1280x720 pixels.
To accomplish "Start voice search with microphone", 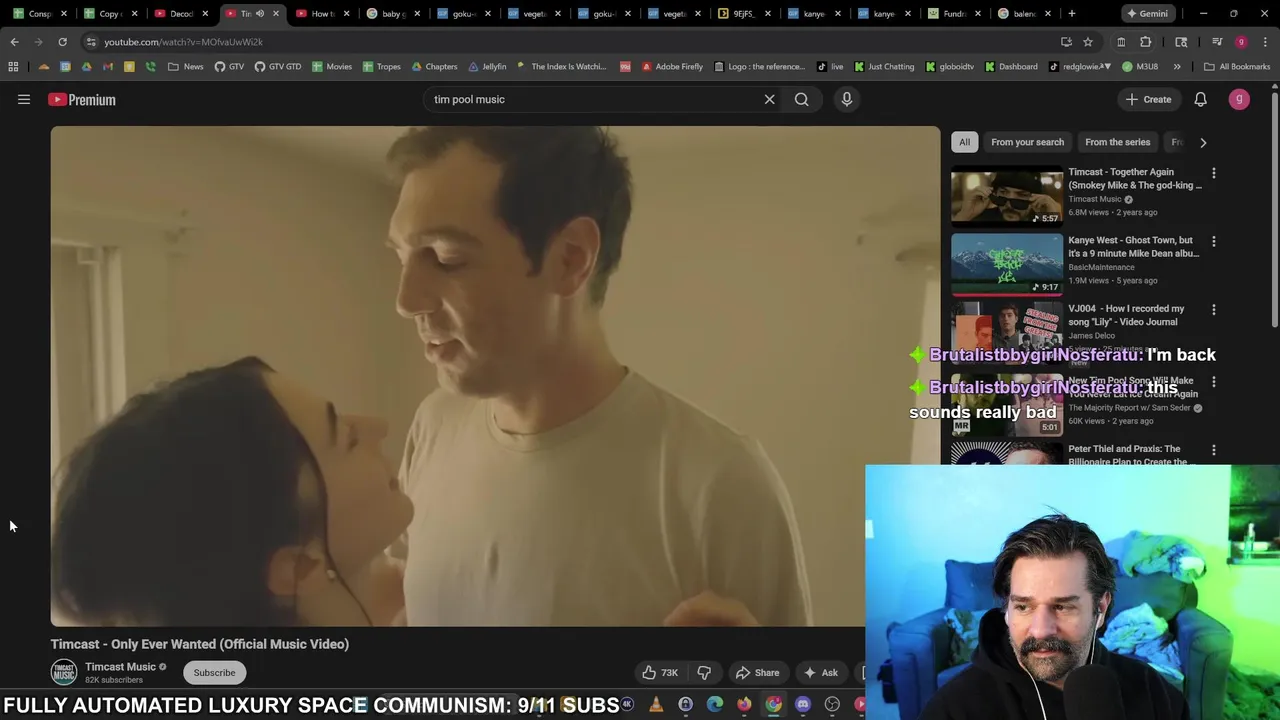I will 846,99.
